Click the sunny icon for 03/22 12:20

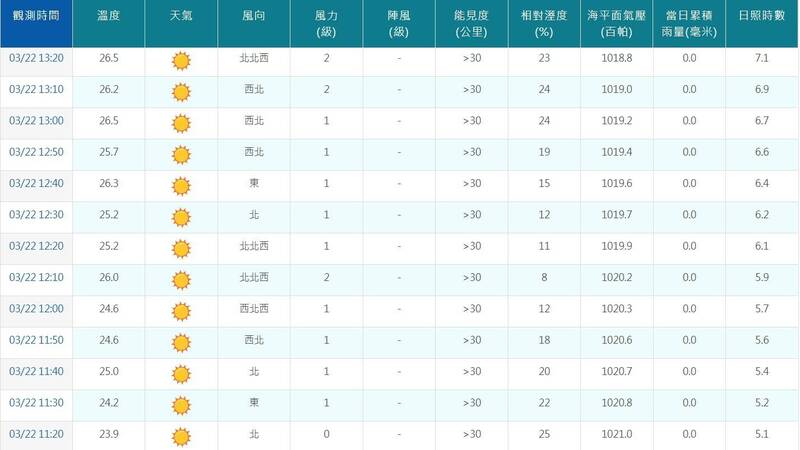[181, 249]
